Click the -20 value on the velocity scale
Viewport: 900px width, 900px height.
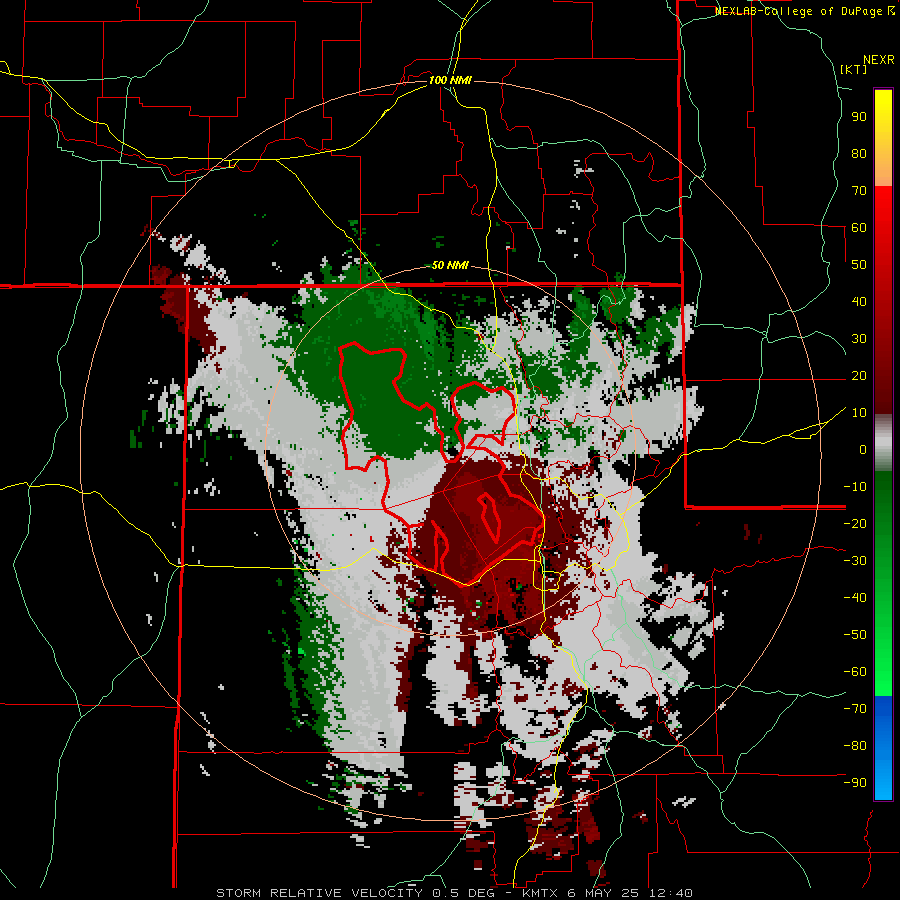click(x=855, y=524)
